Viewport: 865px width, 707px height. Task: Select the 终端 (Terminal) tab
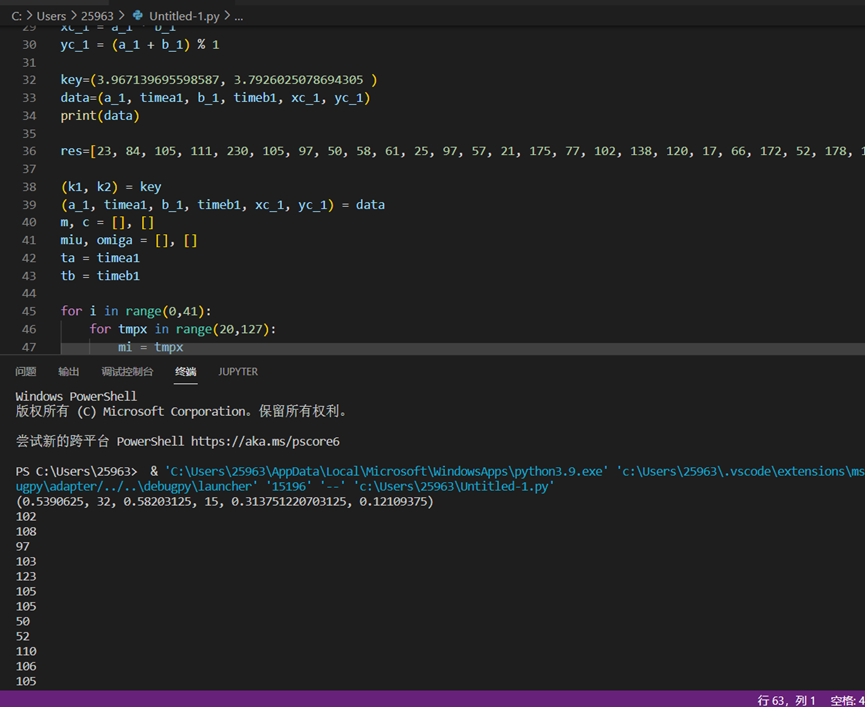(186, 372)
